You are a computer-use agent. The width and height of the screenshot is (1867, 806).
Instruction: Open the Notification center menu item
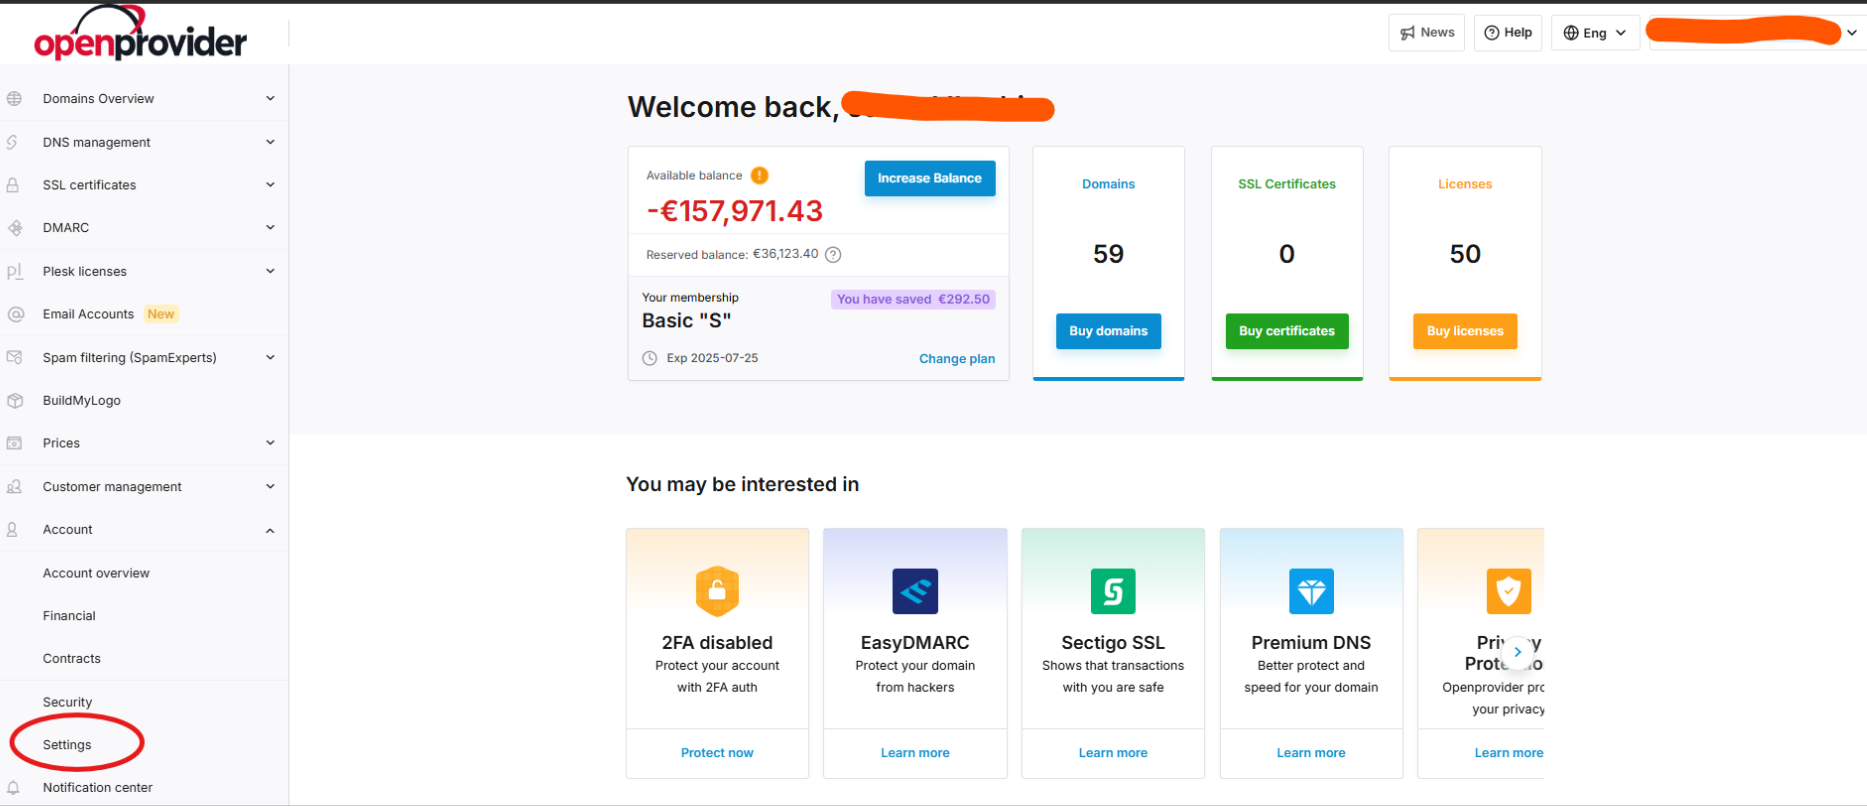pos(98,788)
